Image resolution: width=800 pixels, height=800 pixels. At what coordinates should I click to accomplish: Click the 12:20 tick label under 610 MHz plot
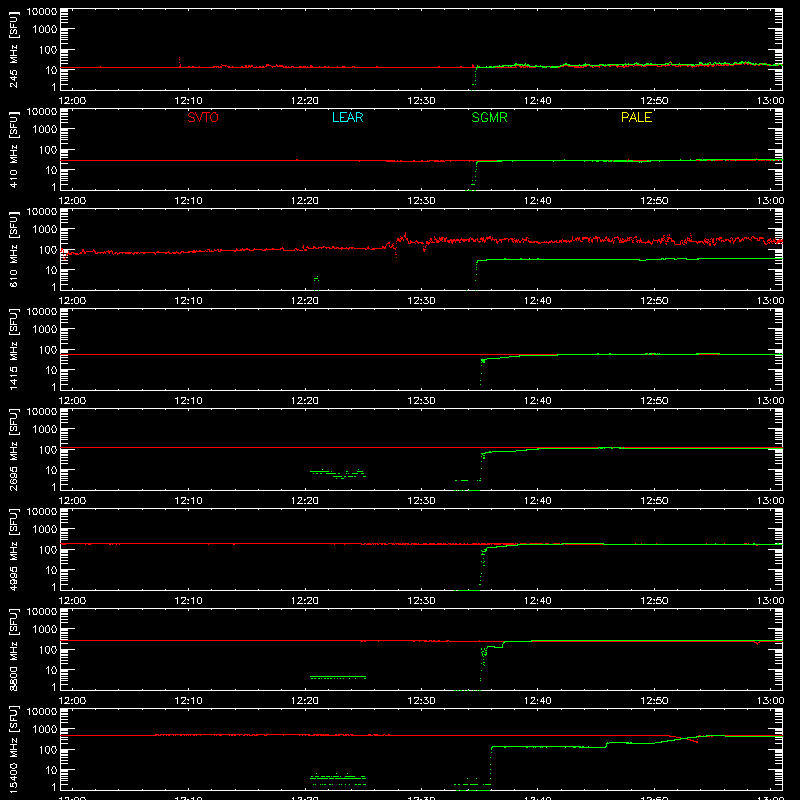click(x=305, y=301)
